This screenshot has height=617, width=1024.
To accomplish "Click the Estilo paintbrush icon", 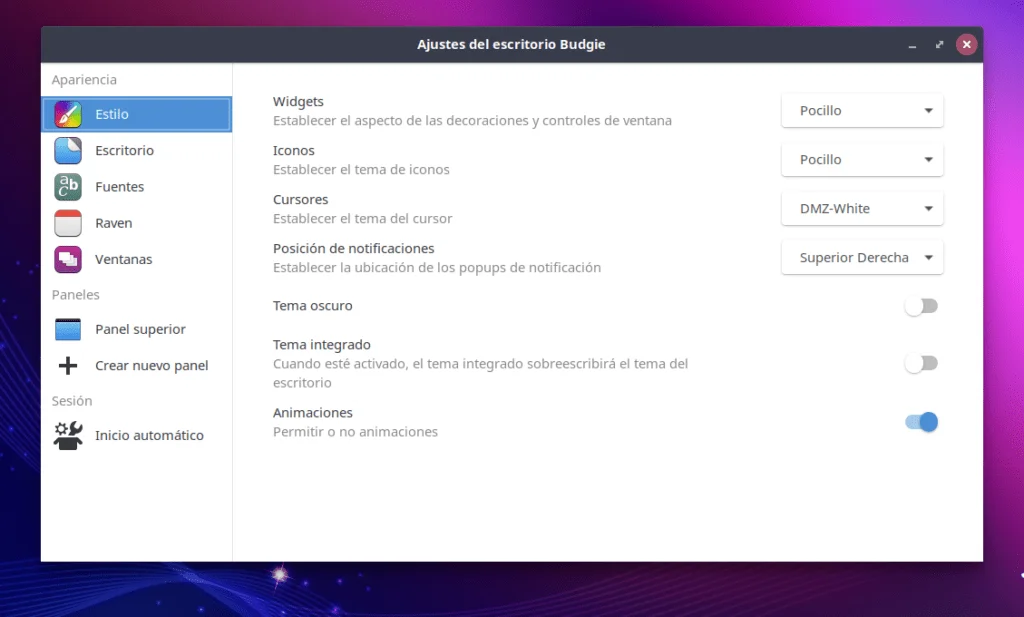I will pyautogui.click(x=68, y=114).
